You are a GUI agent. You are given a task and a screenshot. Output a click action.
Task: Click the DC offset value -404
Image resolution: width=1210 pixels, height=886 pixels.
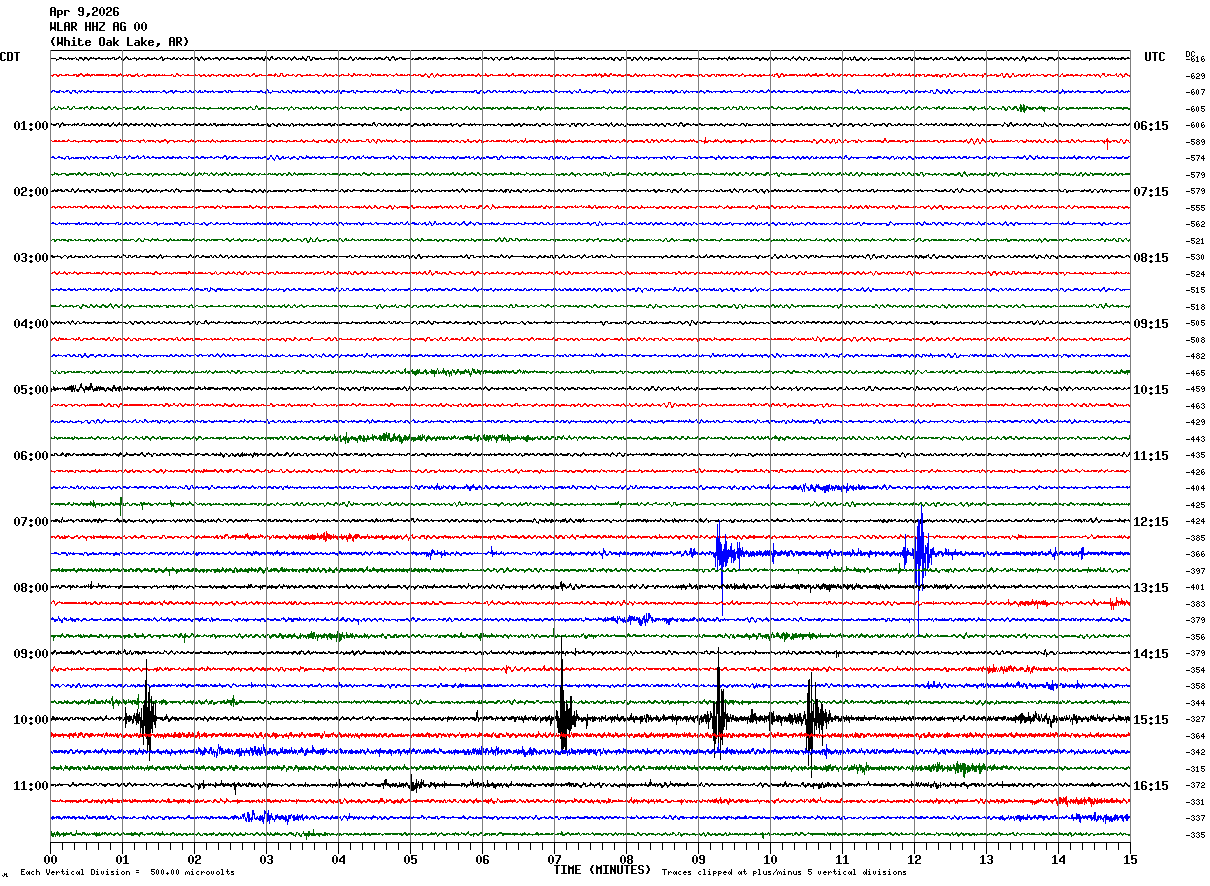pyautogui.click(x=1195, y=488)
